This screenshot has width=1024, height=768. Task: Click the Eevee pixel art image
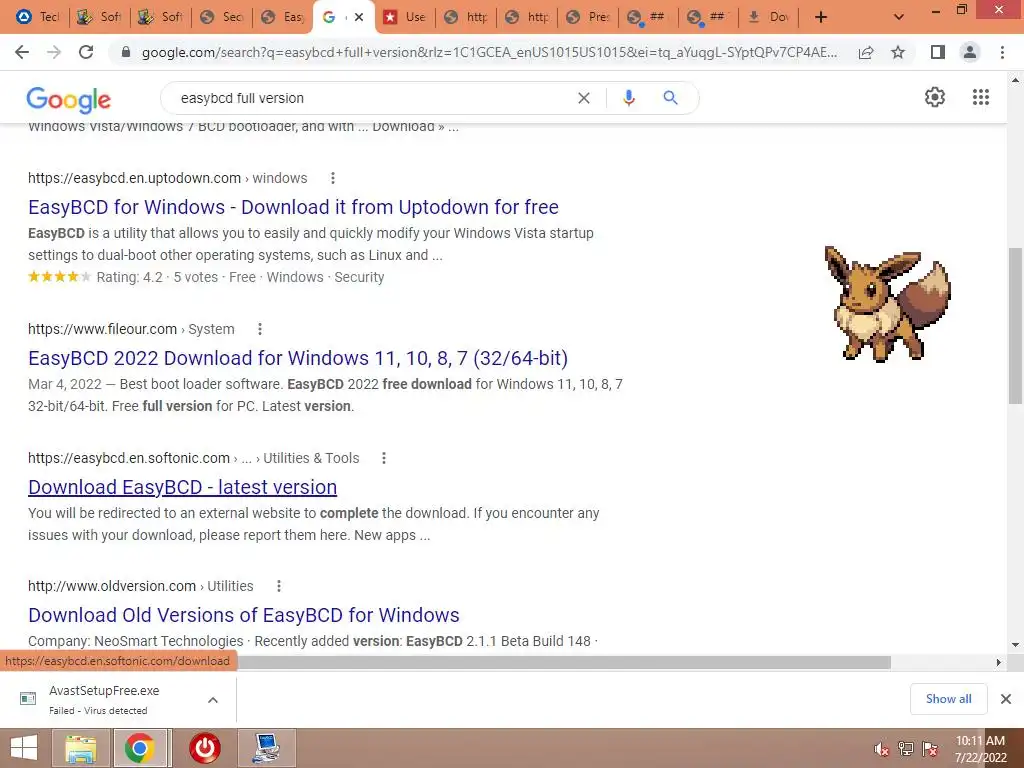click(888, 304)
